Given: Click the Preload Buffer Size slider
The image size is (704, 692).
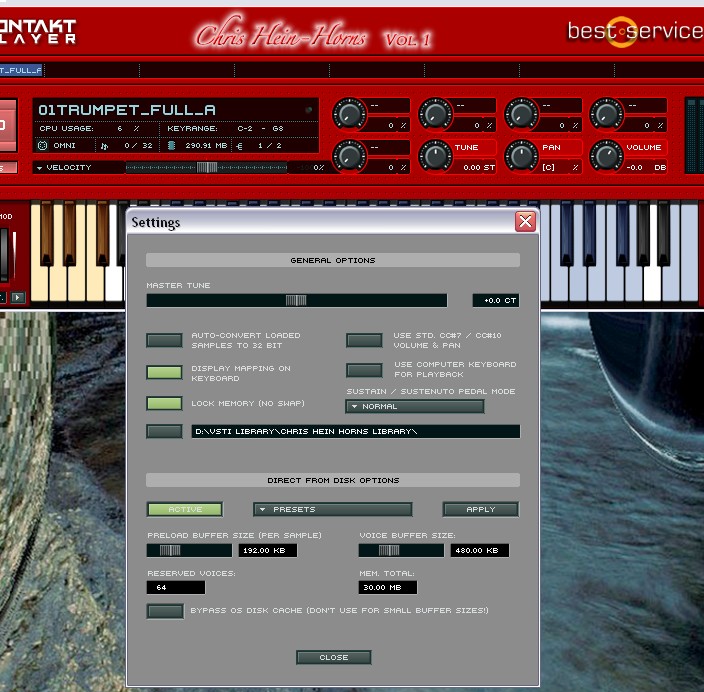Looking at the screenshot, I should (x=189, y=550).
